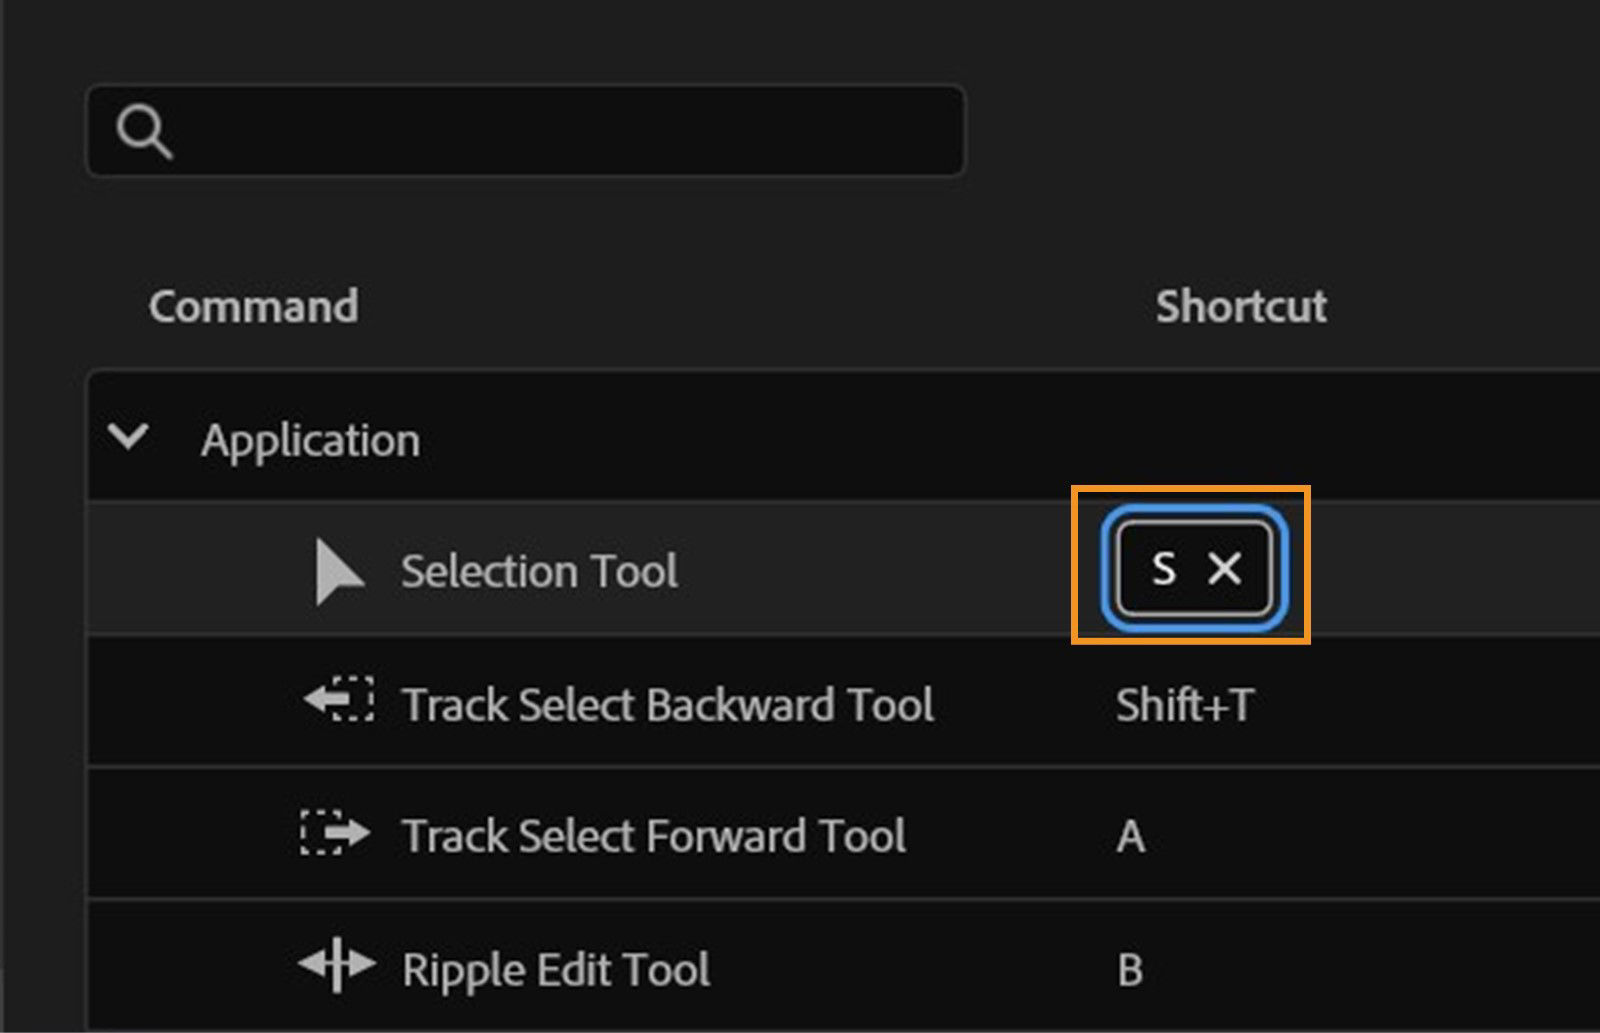Click the Shift+T shortcut for Track Select Backward
The height and width of the screenshot is (1033, 1600).
click(x=1185, y=703)
